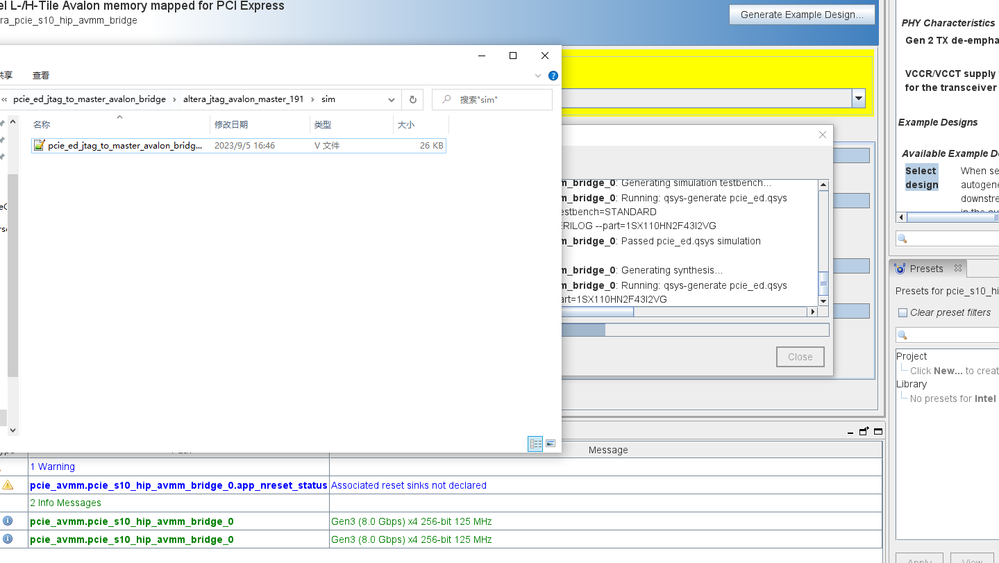Click the V file's notepad icon
This screenshot has height=563, width=999.
click(39, 145)
